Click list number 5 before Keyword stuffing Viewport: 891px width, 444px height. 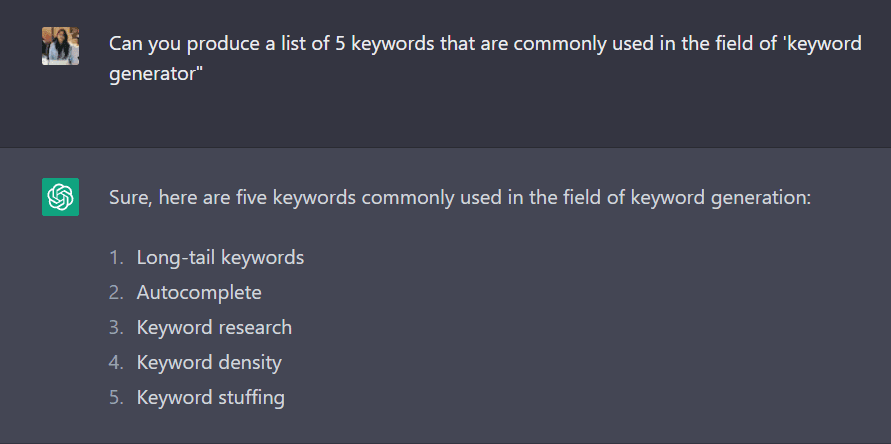pyautogui.click(x=116, y=397)
